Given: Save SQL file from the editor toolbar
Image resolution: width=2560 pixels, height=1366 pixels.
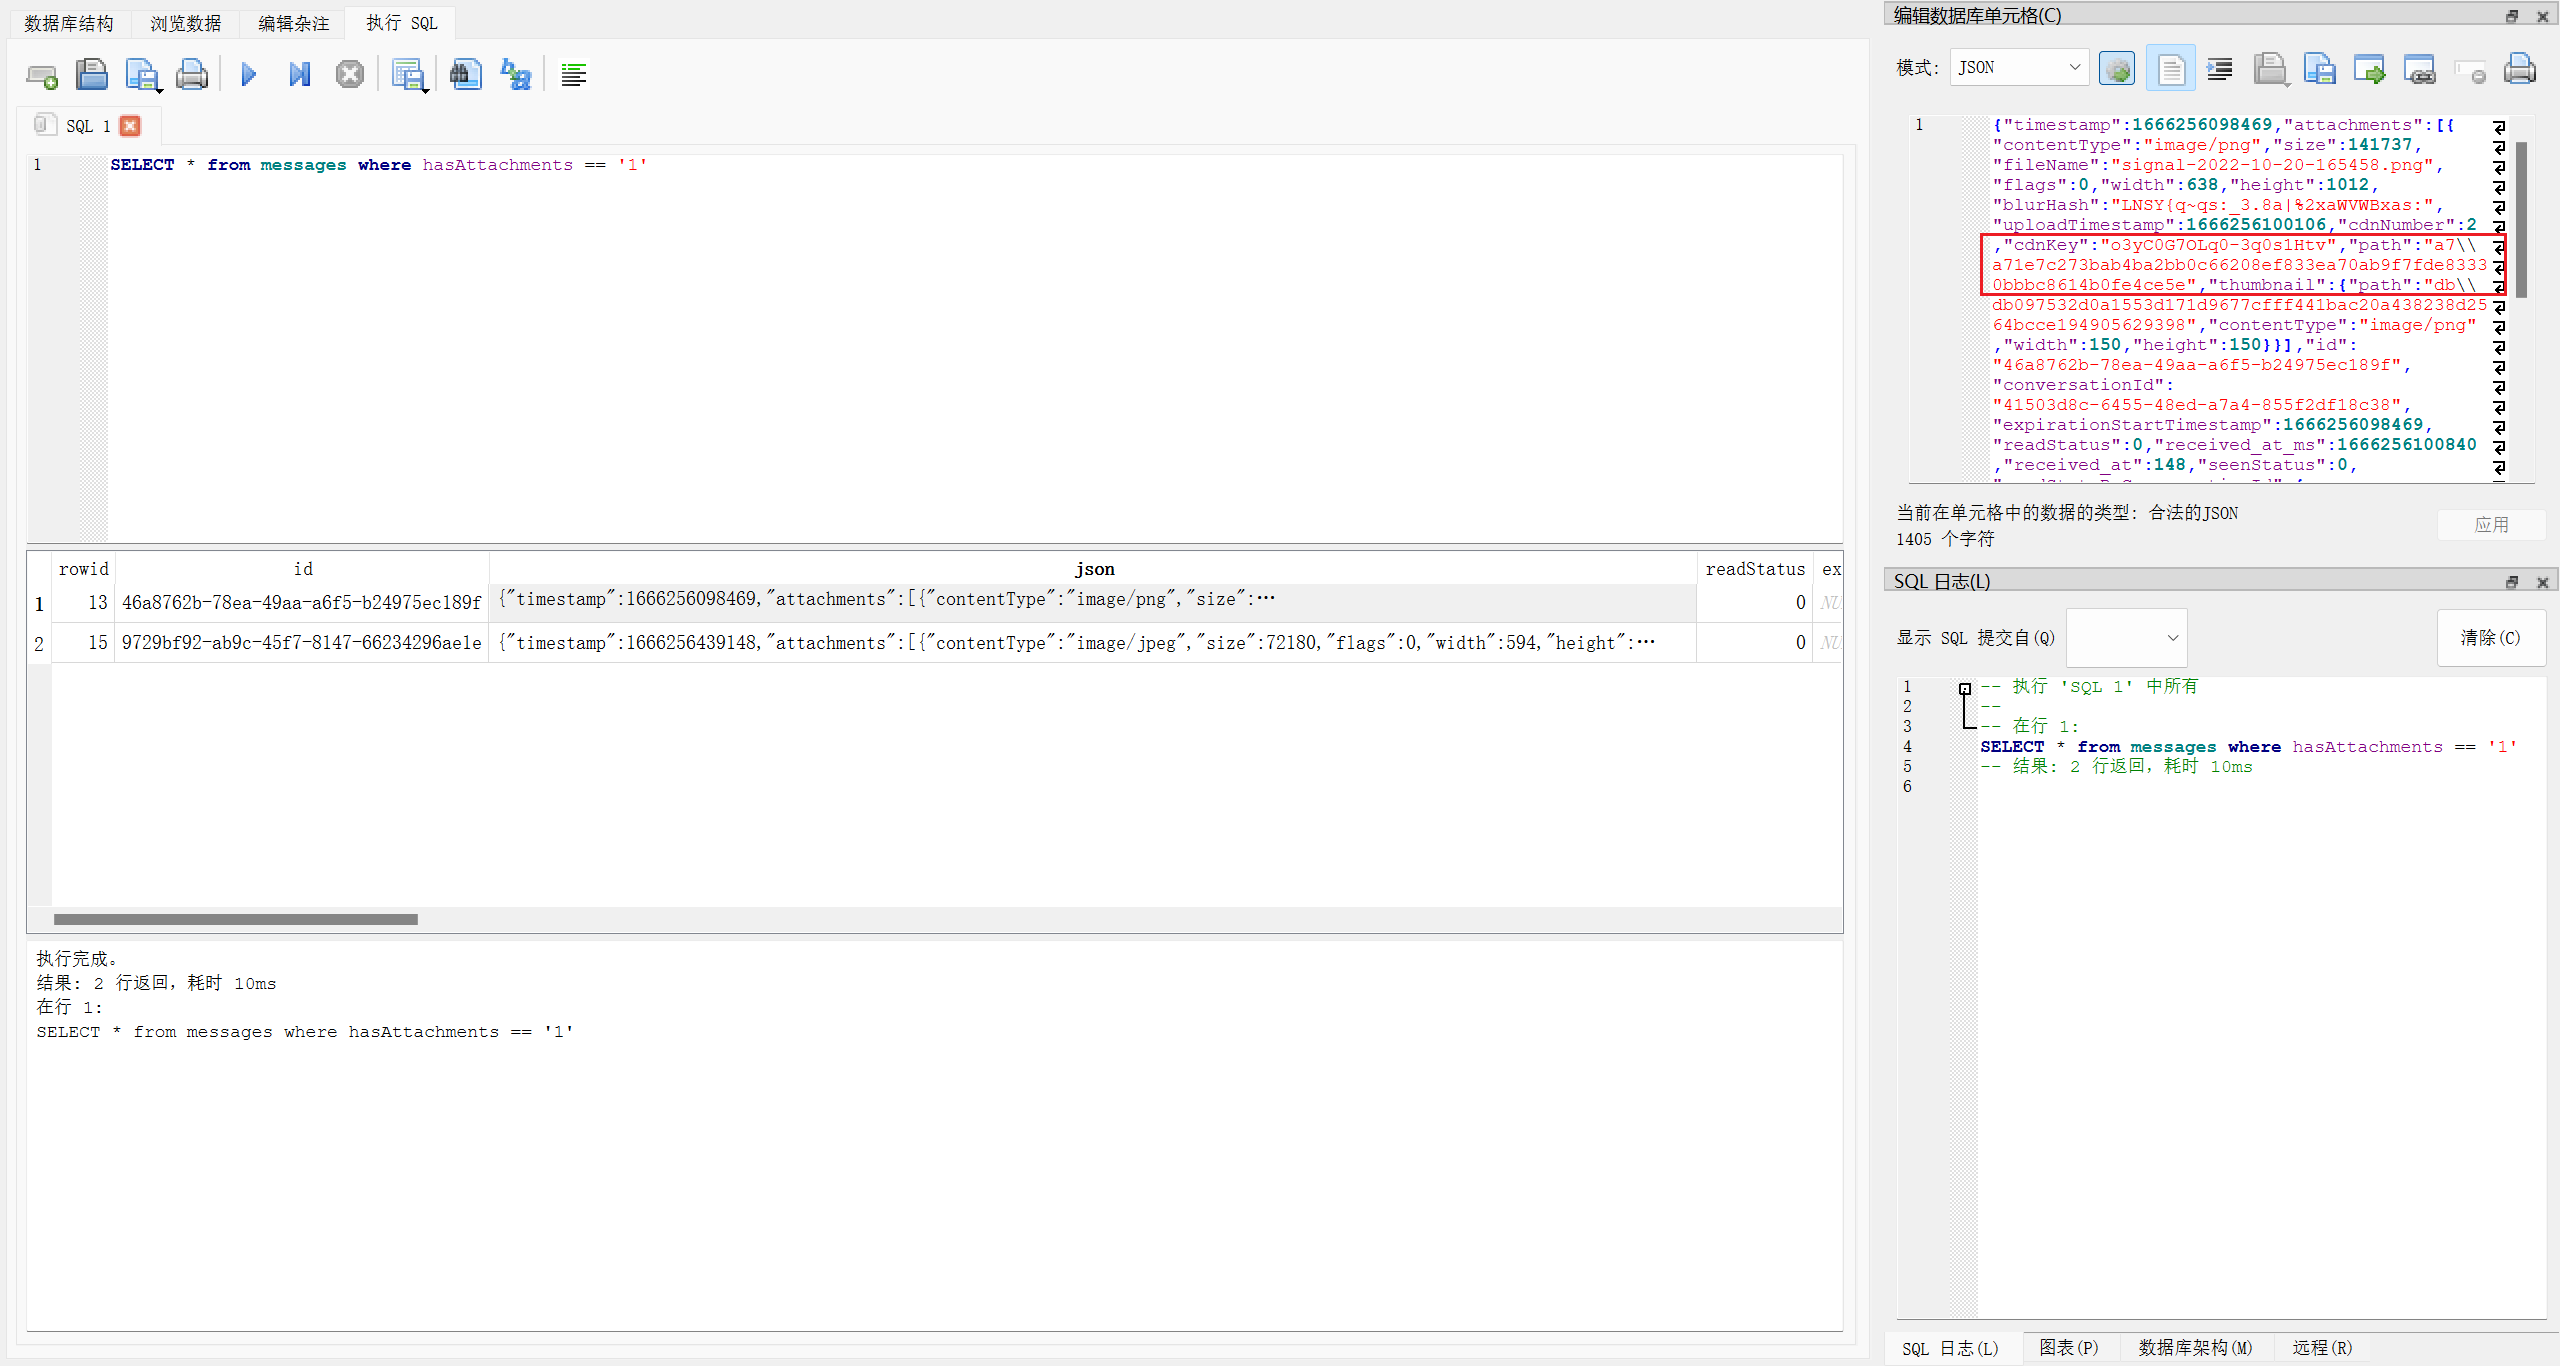Looking at the screenshot, I should (x=141, y=75).
